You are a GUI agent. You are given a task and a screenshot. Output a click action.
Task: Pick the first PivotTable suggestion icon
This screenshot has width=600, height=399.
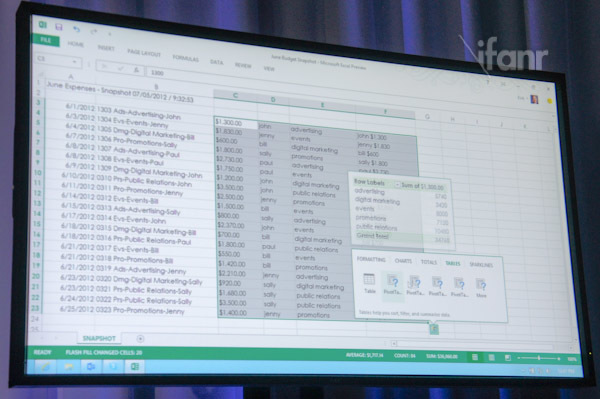[x=393, y=284]
